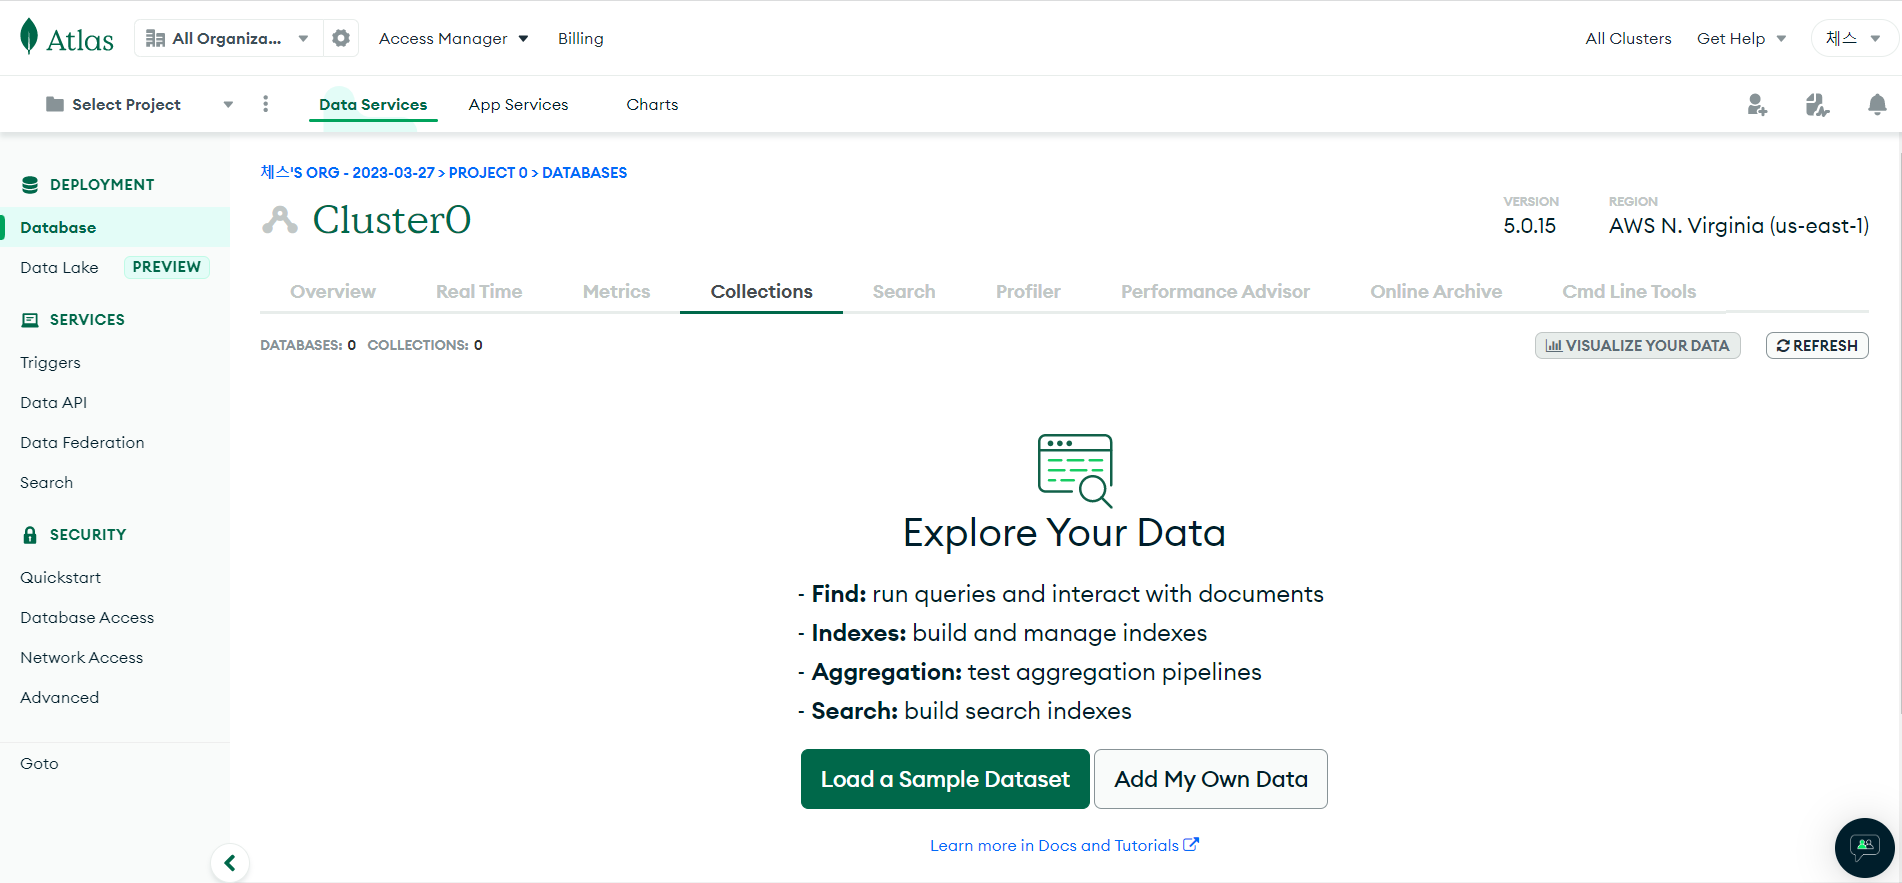Click the invite user icon
The height and width of the screenshot is (883, 1902).
(1757, 104)
